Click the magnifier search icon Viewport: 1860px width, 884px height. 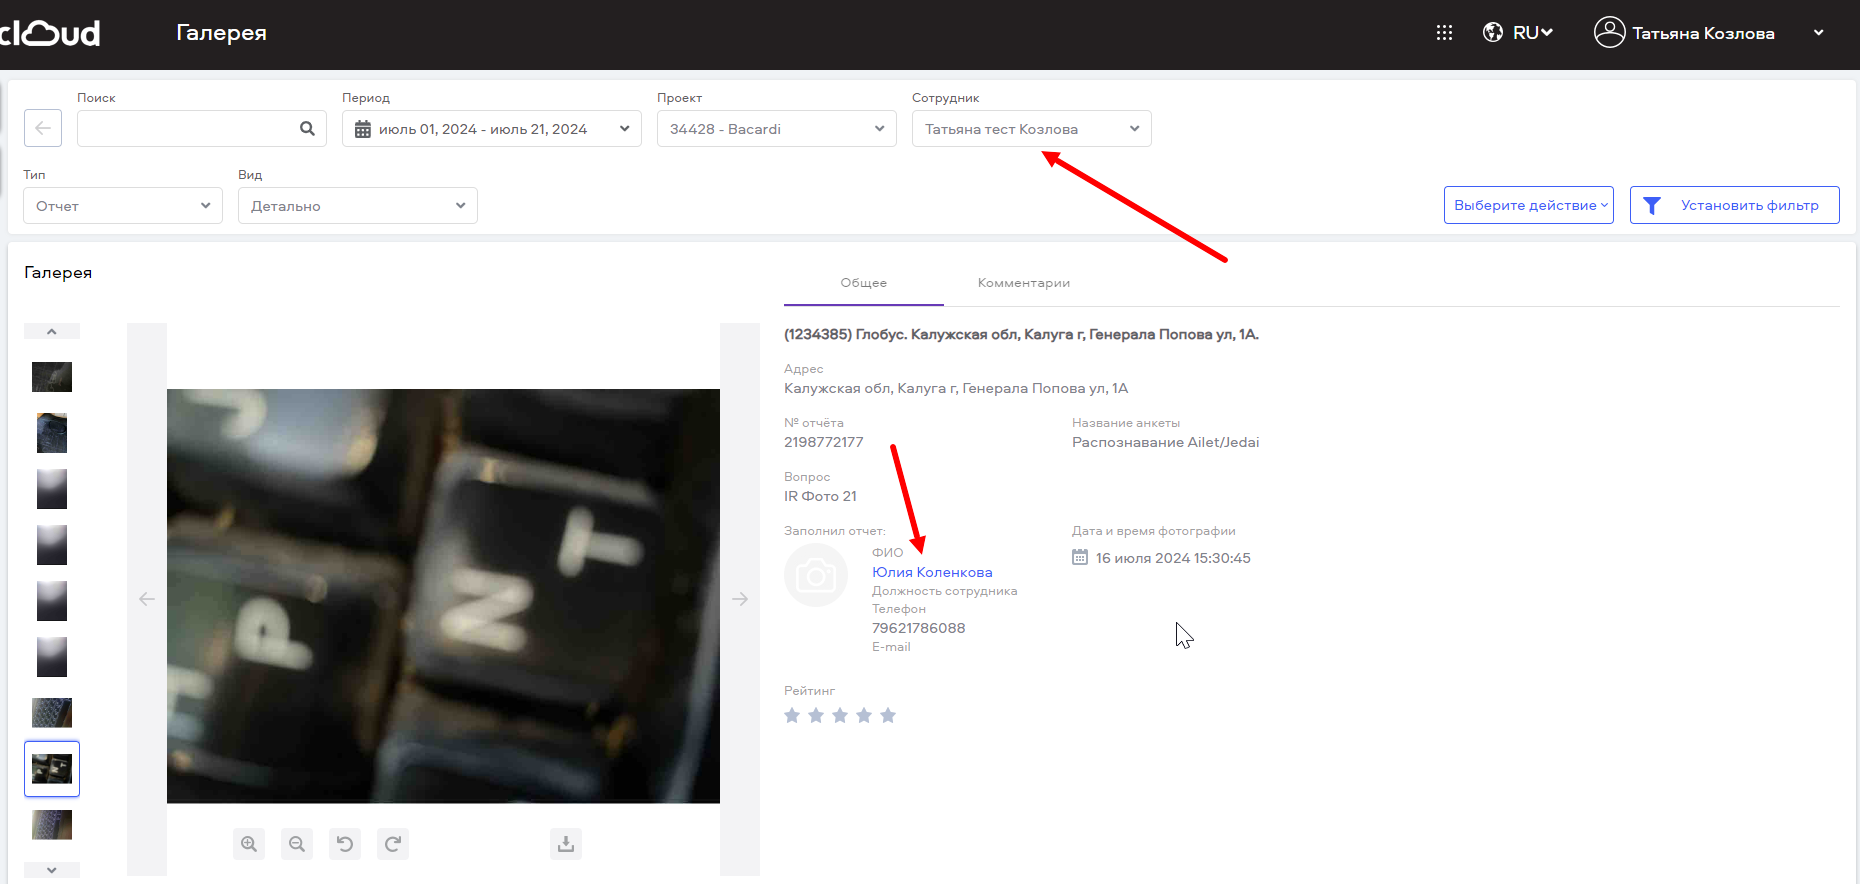click(x=307, y=128)
